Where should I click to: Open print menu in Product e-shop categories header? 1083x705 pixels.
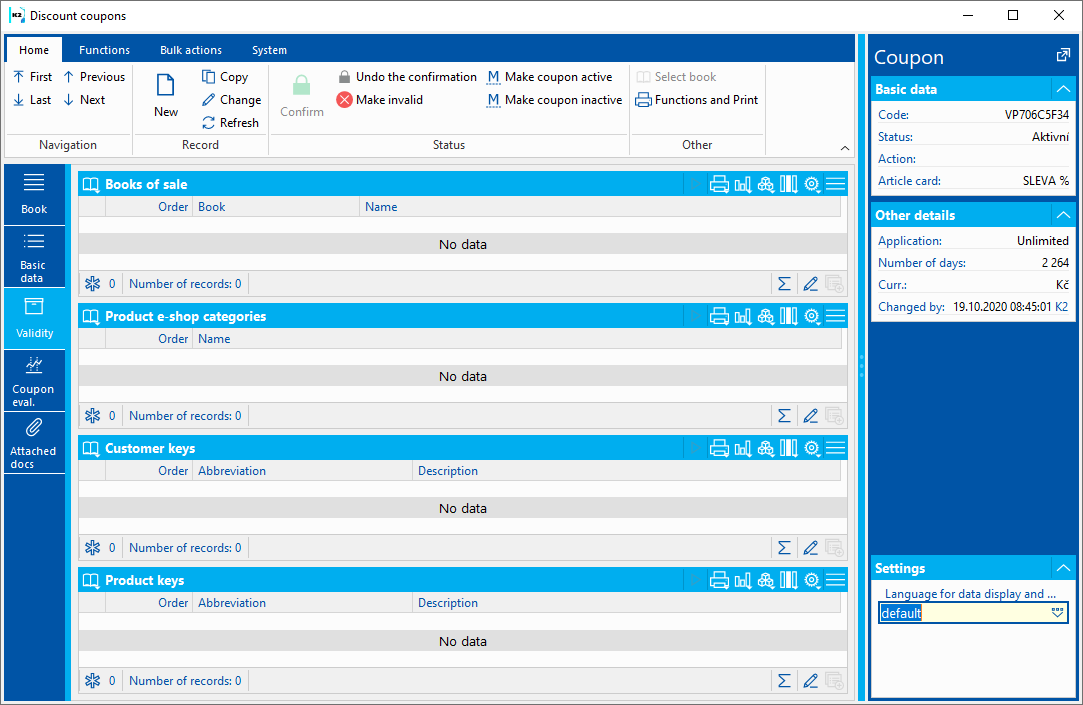pos(719,316)
